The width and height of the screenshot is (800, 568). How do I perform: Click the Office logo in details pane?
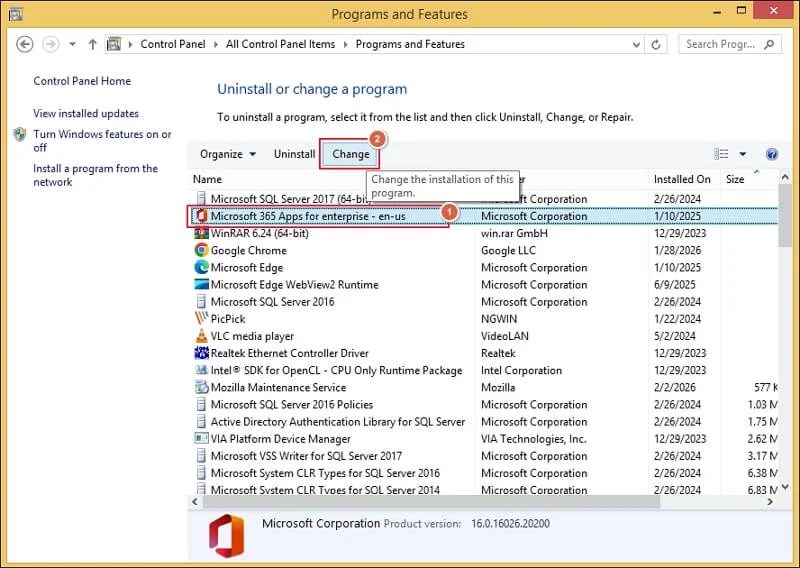point(227,536)
